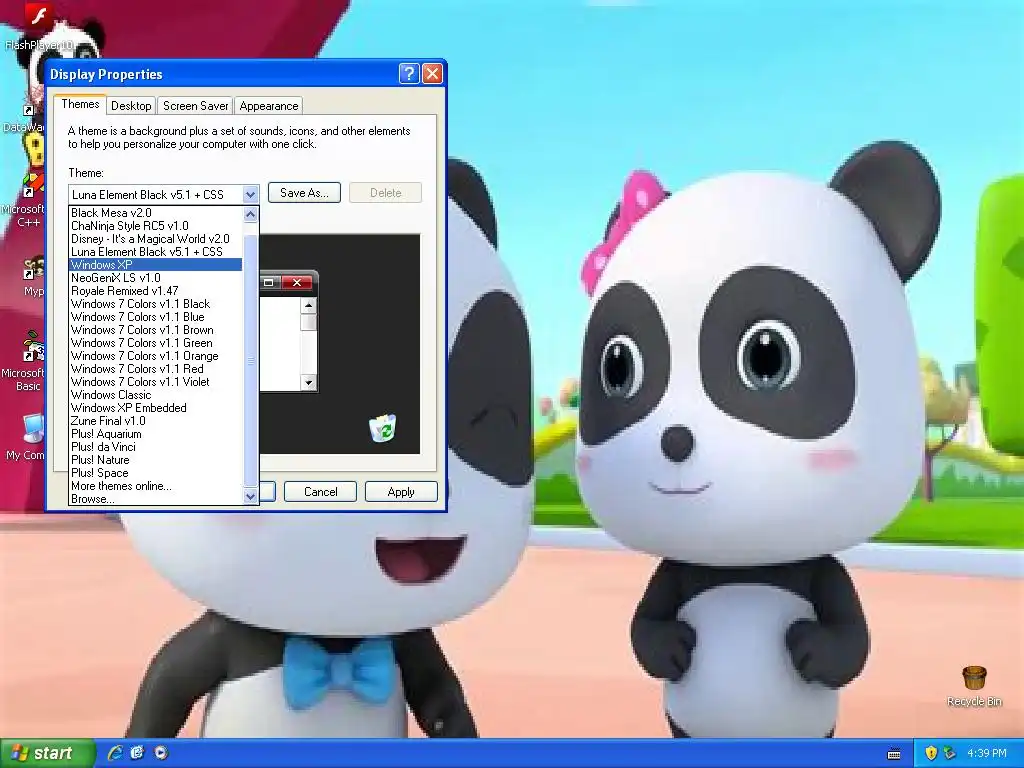The image size is (1024, 768).
Task: Click the Apply button
Action: pyautogui.click(x=401, y=492)
